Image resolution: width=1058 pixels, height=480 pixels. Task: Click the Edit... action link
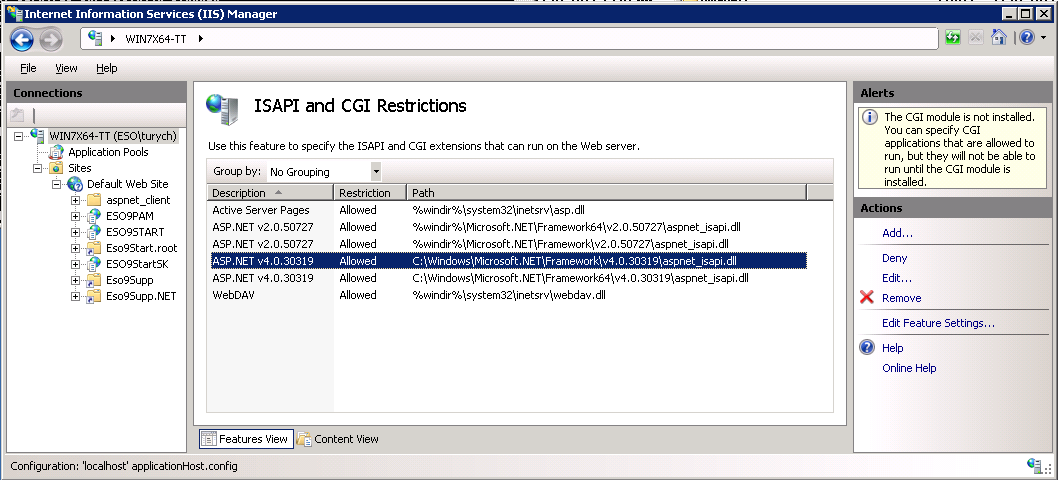897,278
